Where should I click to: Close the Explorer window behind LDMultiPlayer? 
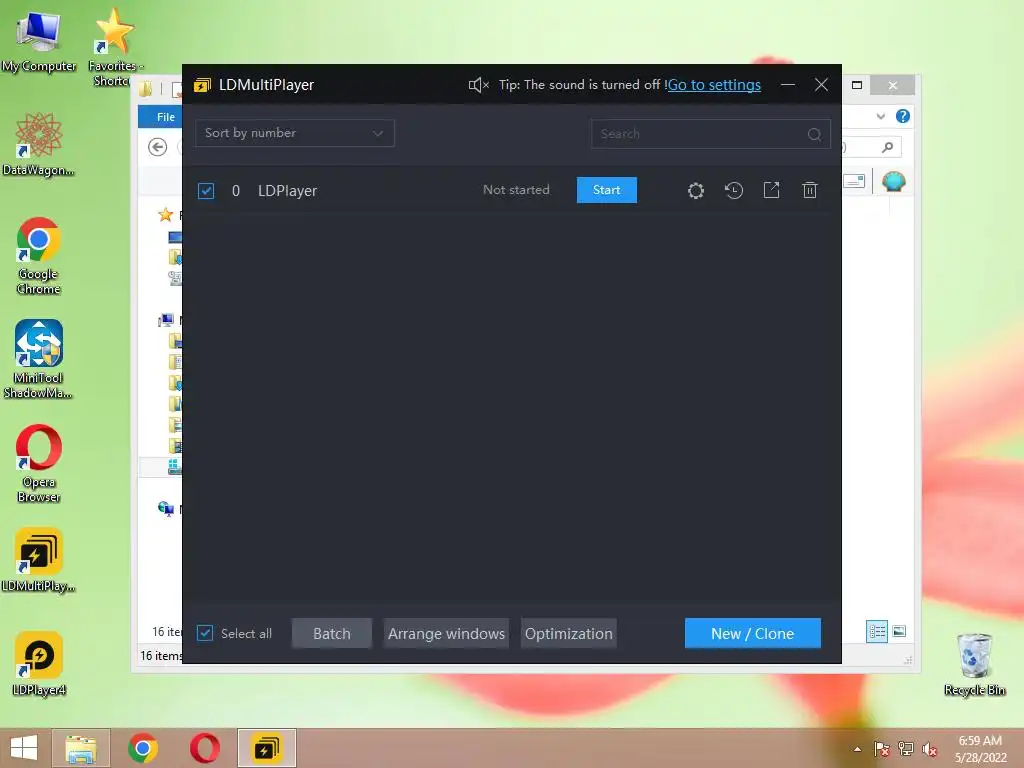(893, 86)
